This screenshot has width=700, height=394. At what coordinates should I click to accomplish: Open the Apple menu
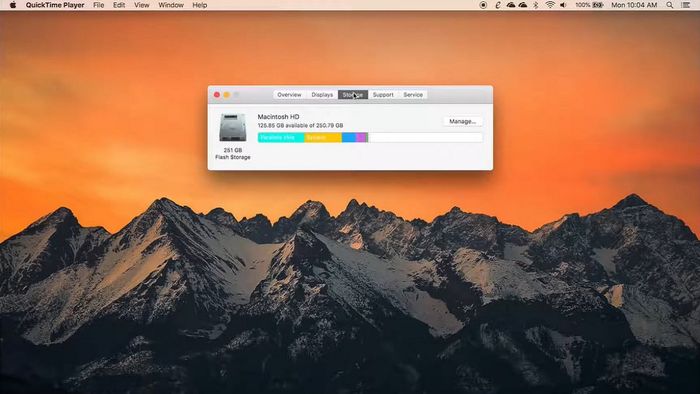pos(12,5)
